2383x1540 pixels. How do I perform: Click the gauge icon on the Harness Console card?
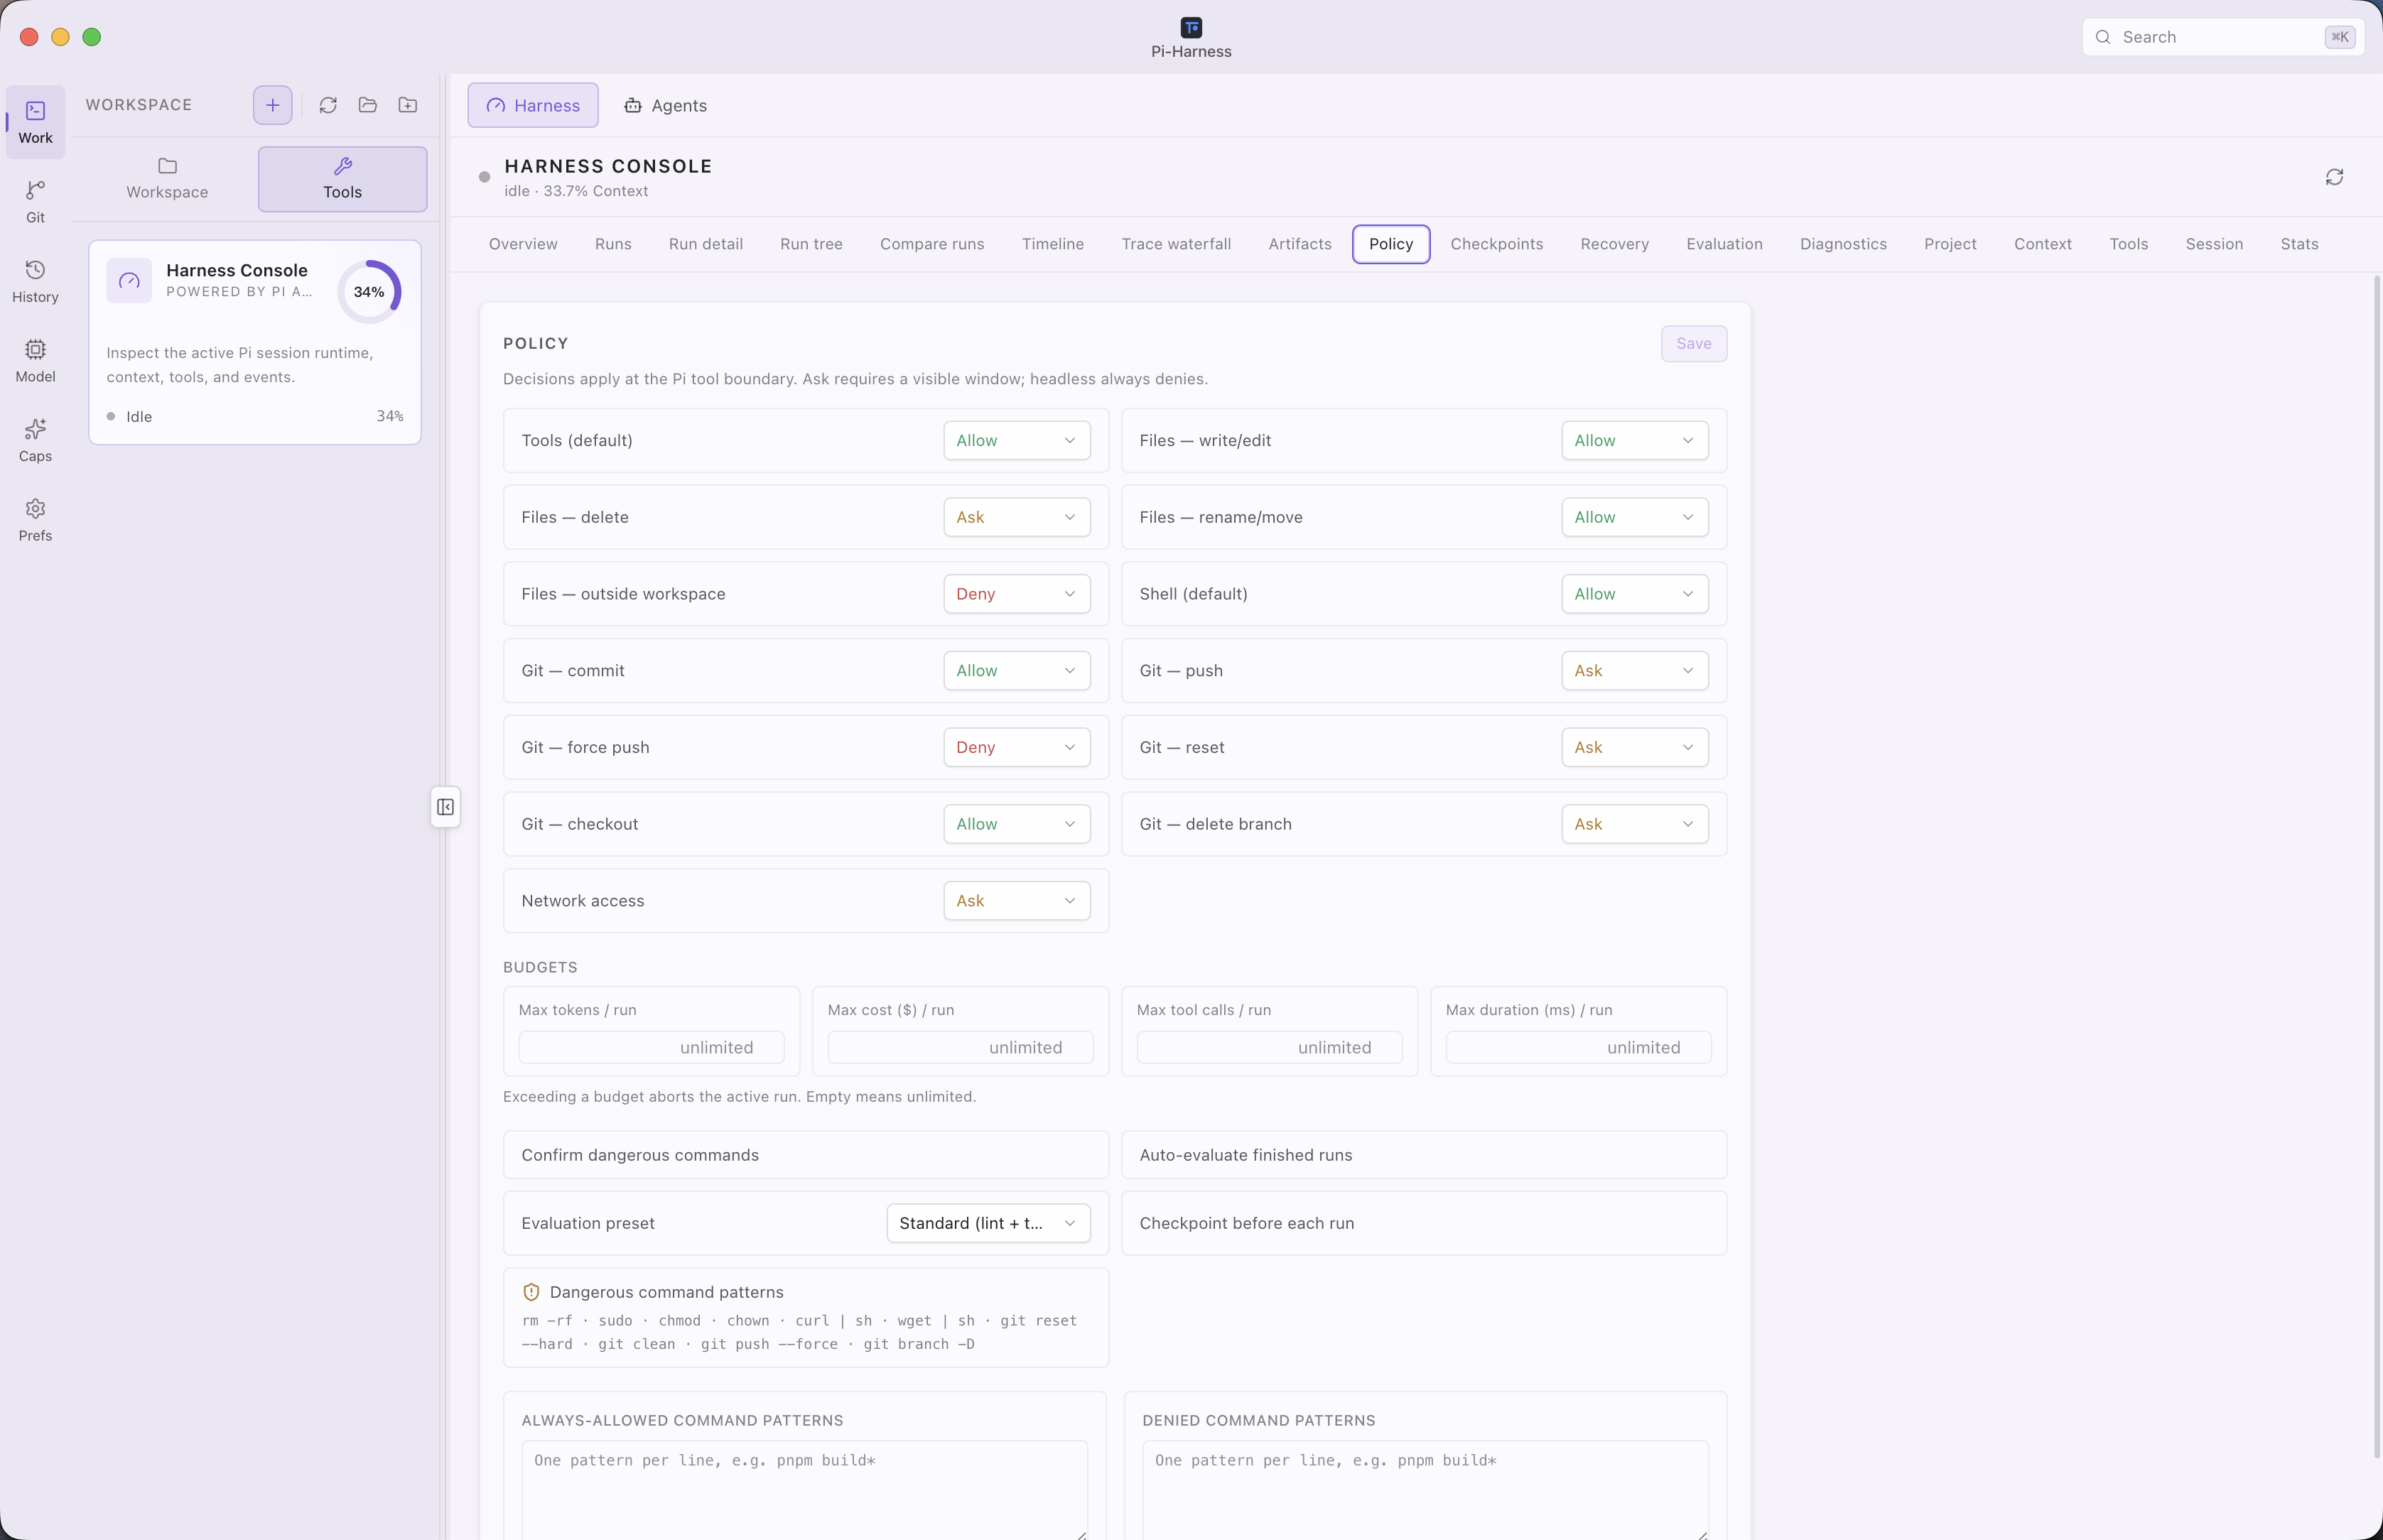click(x=129, y=281)
